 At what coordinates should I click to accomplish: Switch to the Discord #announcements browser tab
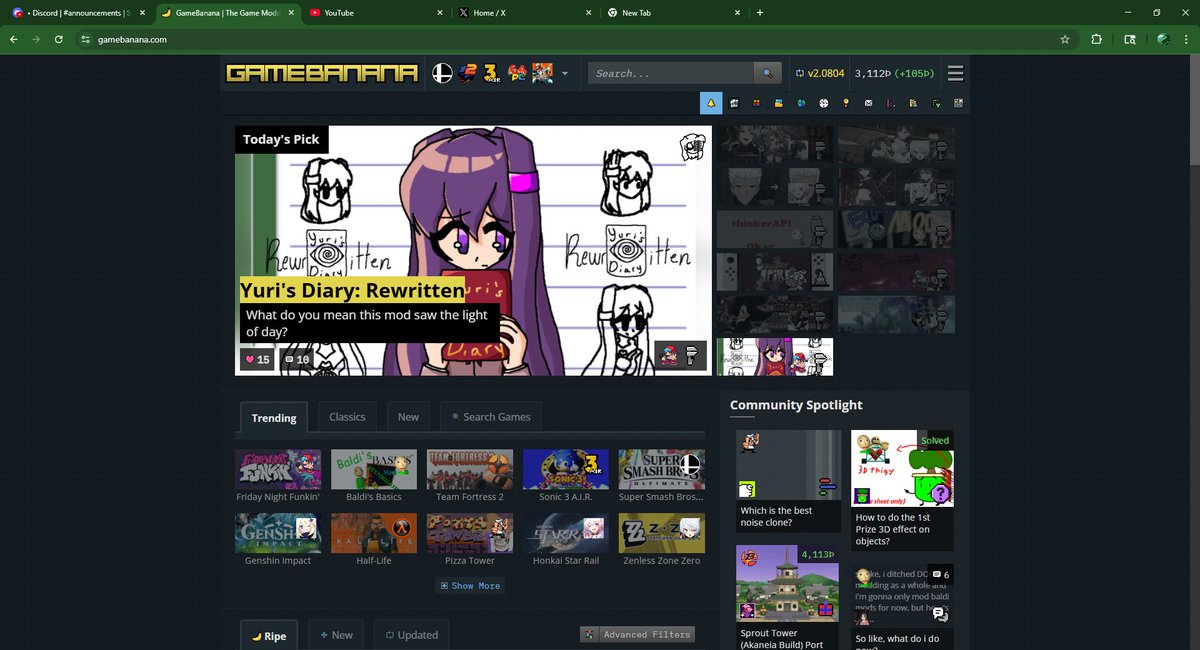[76, 13]
